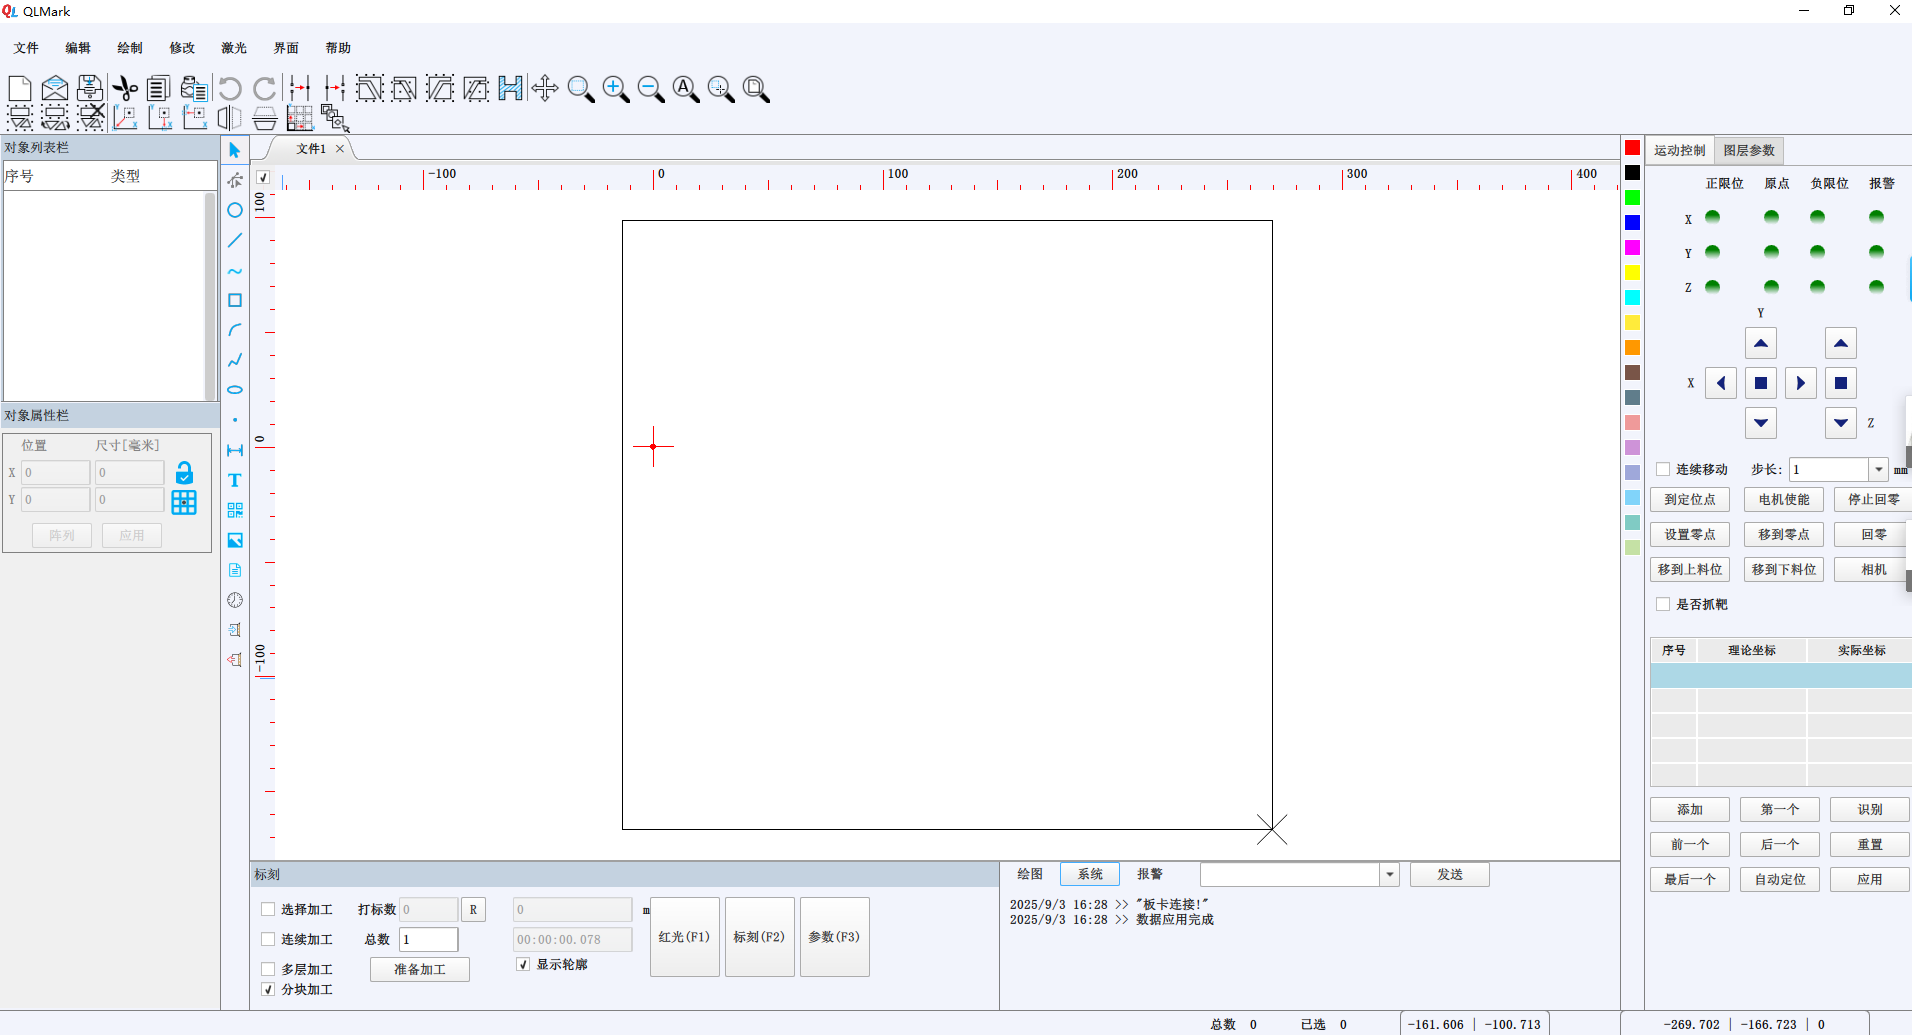The height and width of the screenshot is (1035, 1912).
Task: Select the Rectangle drawing tool
Action: click(234, 300)
